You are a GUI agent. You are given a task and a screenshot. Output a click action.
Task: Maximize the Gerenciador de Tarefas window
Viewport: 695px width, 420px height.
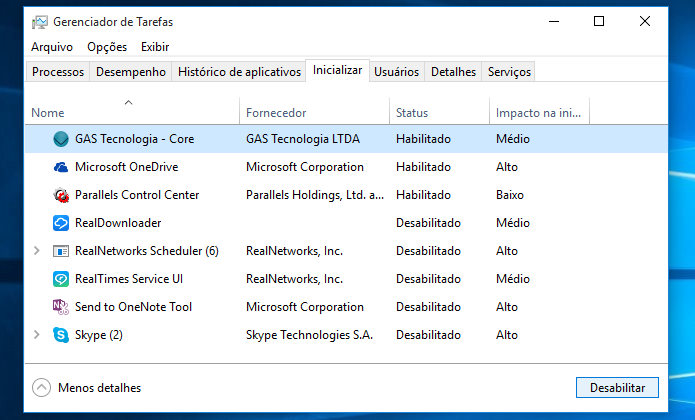599,21
